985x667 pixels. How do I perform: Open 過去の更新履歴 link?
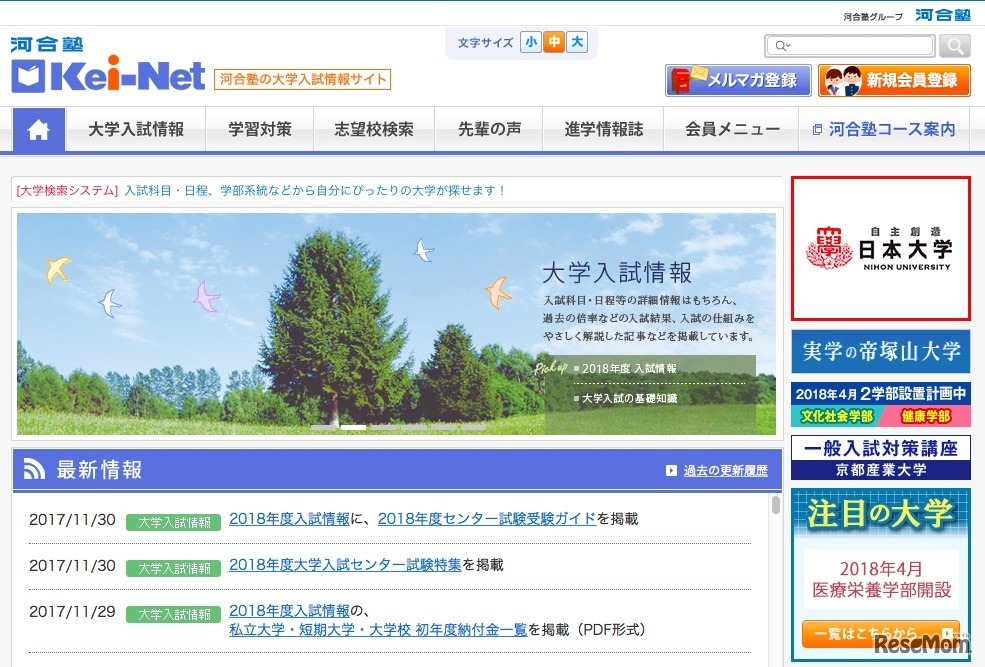tap(726, 470)
